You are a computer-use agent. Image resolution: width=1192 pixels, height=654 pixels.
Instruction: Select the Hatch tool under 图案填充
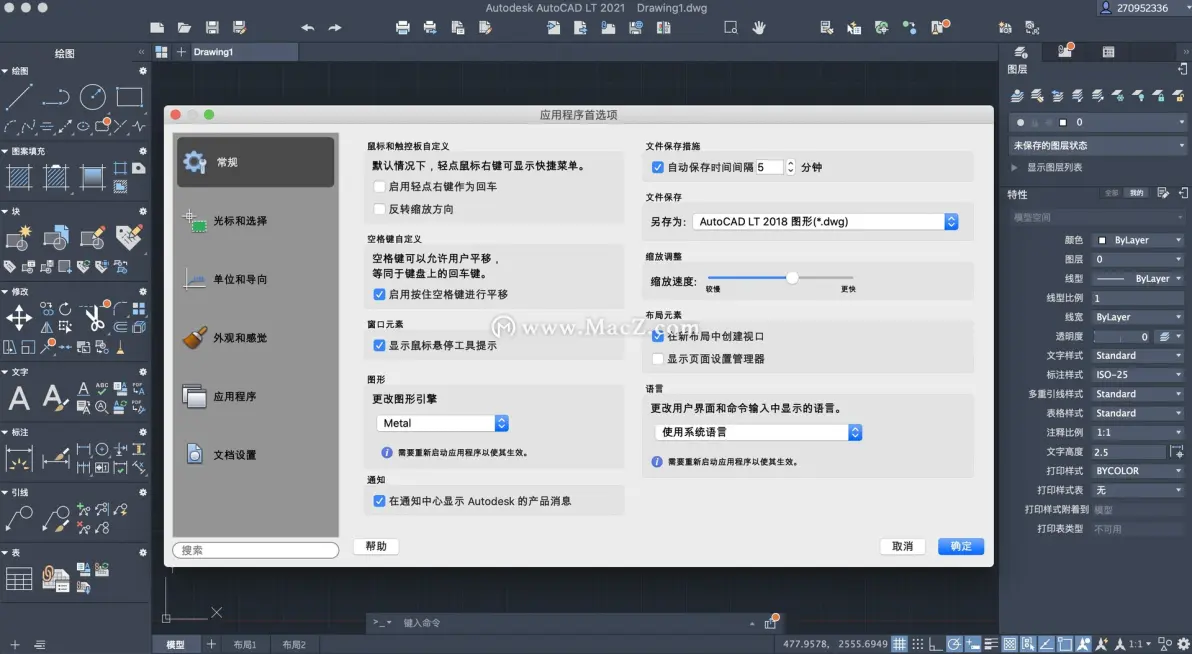[18, 177]
